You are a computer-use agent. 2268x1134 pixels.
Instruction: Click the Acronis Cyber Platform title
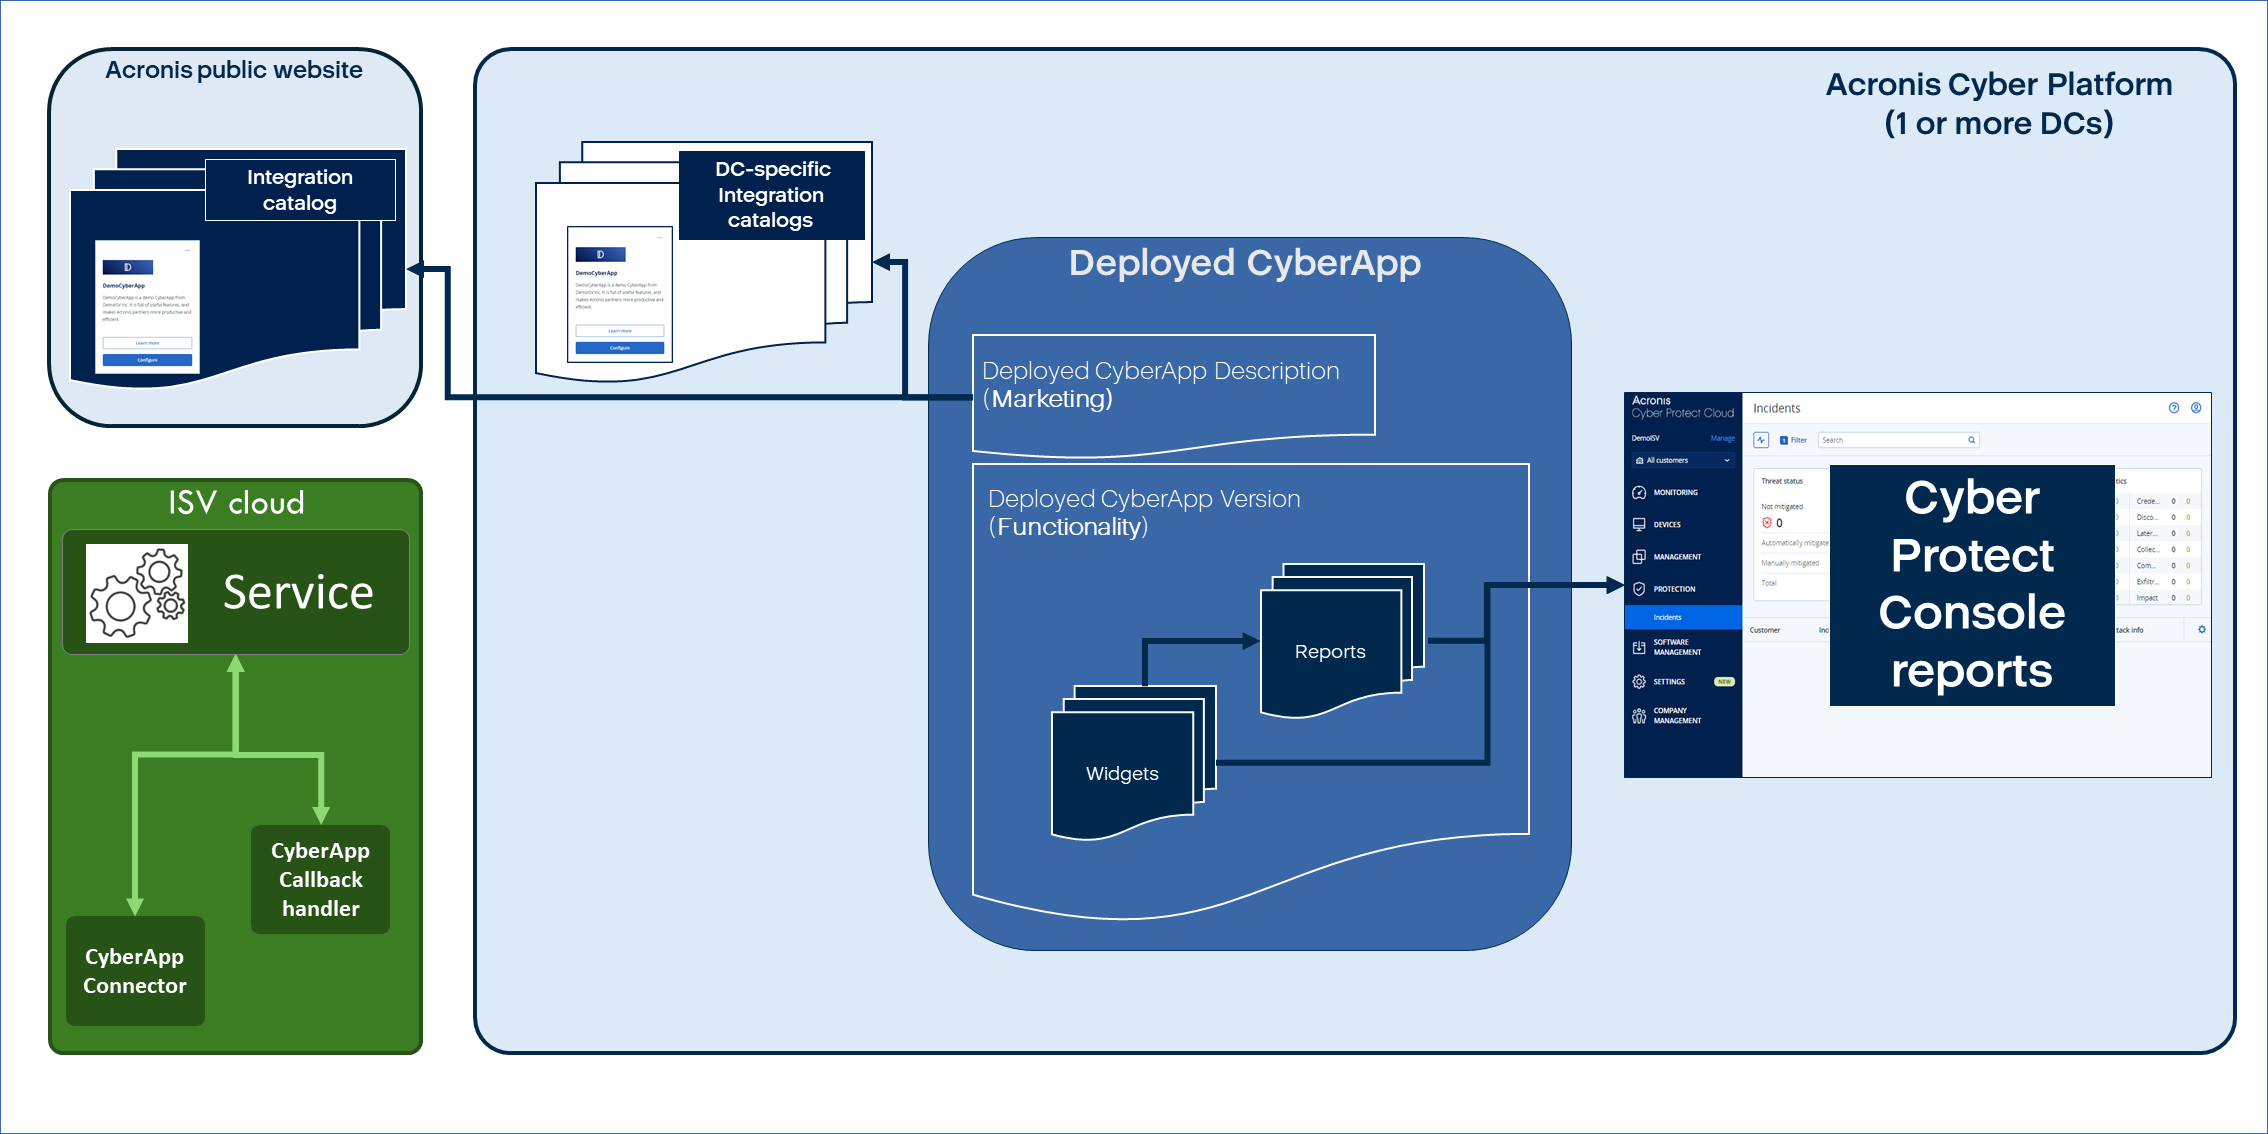tap(1999, 103)
